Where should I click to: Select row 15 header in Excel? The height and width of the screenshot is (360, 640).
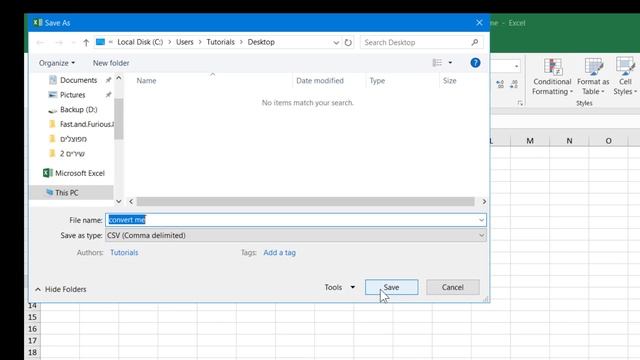(x=32, y=317)
